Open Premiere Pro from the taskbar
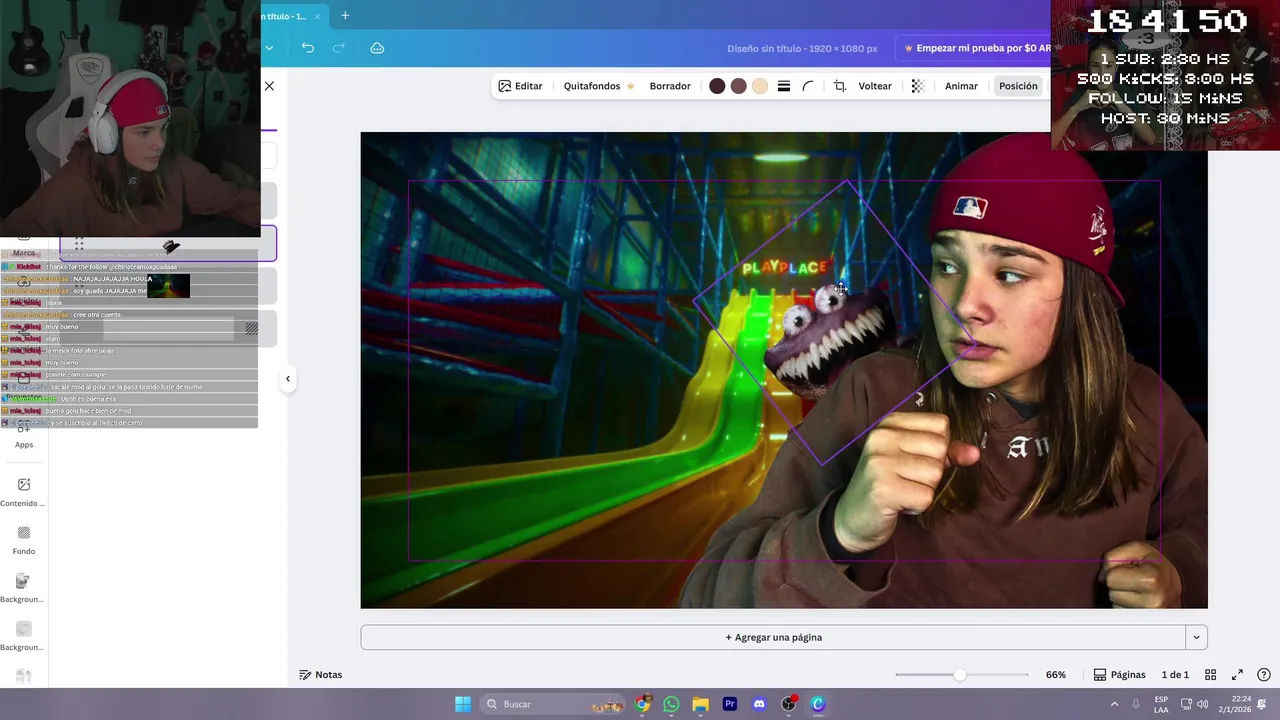Image resolution: width=1280 pixels, height=720 pixels. click(x=730, y=704)
